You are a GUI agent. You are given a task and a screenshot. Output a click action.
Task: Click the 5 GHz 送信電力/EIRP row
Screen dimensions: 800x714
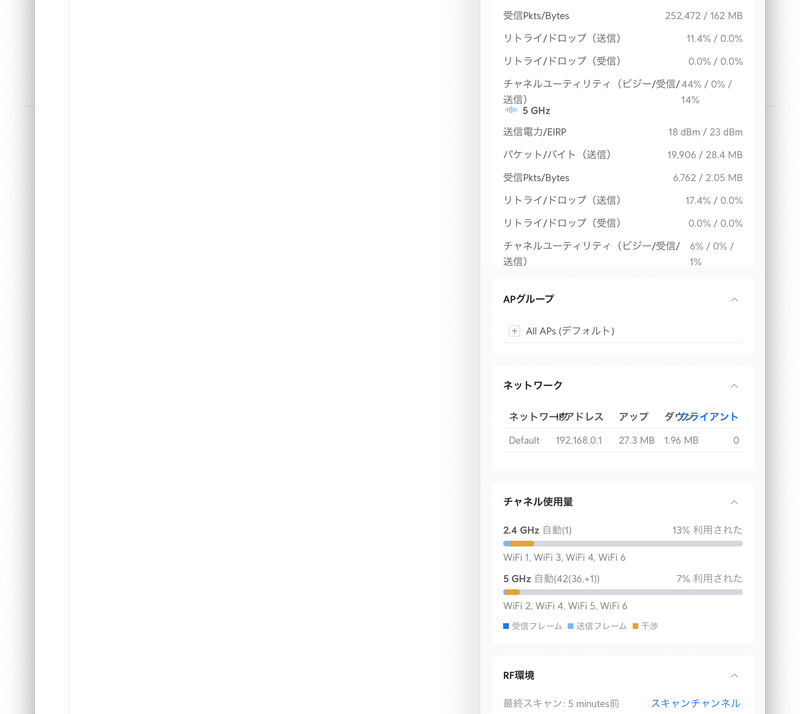[622, 132]
